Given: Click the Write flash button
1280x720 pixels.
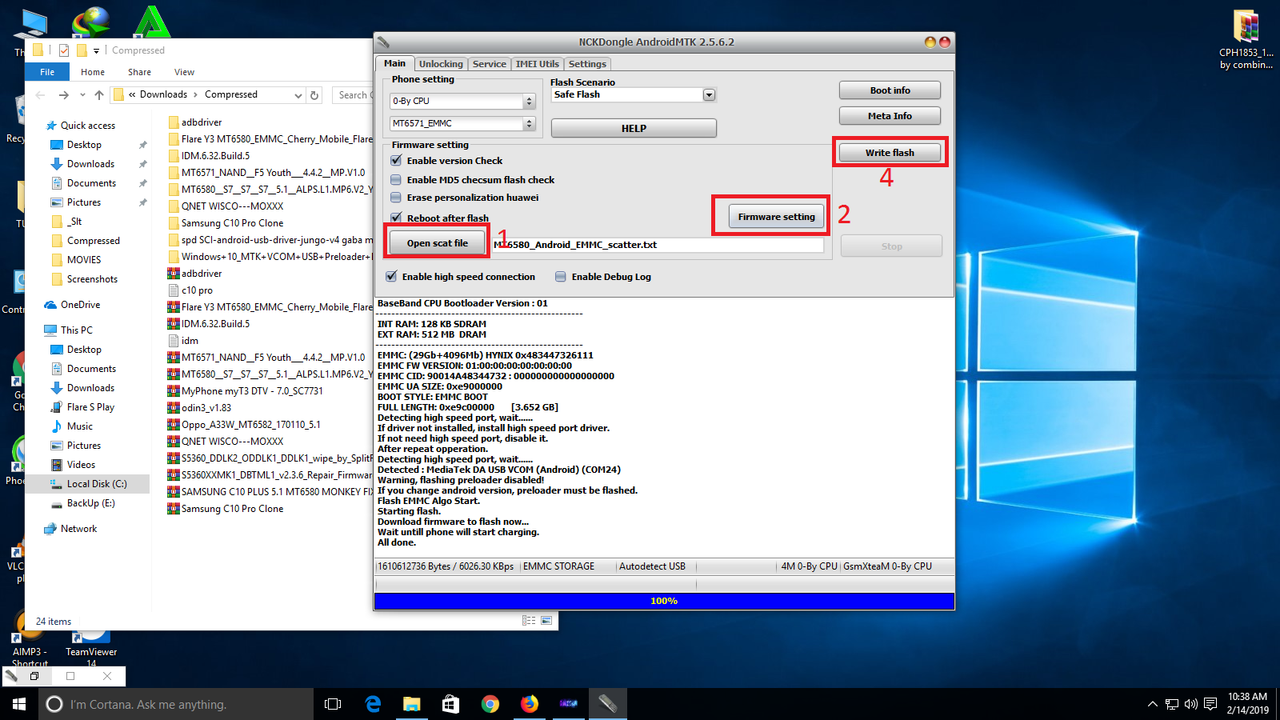Looking at the screenshot, I should 889,151.
